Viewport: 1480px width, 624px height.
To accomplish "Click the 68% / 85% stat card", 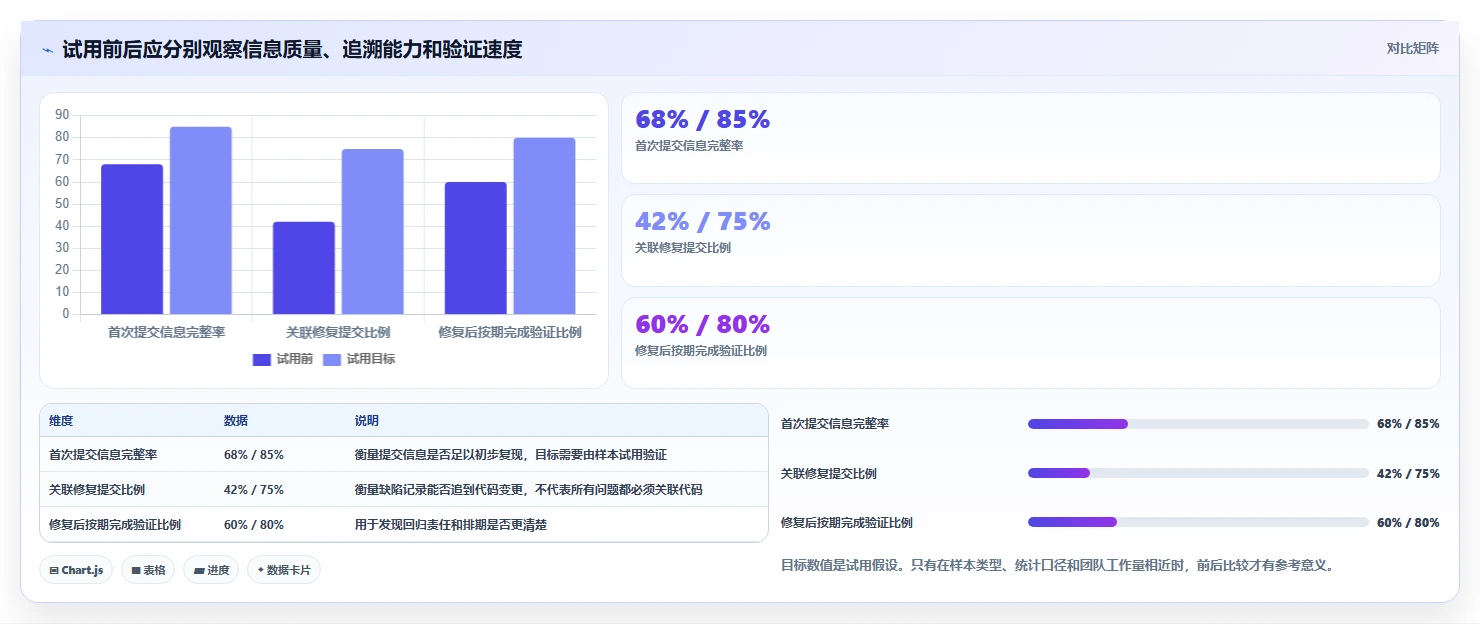I will [x=1031, y=138].
